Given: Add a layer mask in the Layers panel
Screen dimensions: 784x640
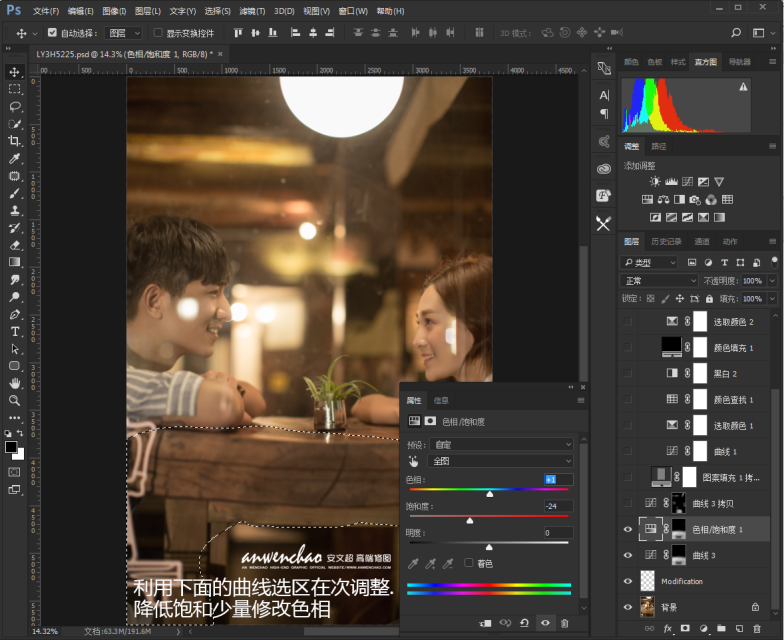Looking at the screenshot, I should (685, 628).
